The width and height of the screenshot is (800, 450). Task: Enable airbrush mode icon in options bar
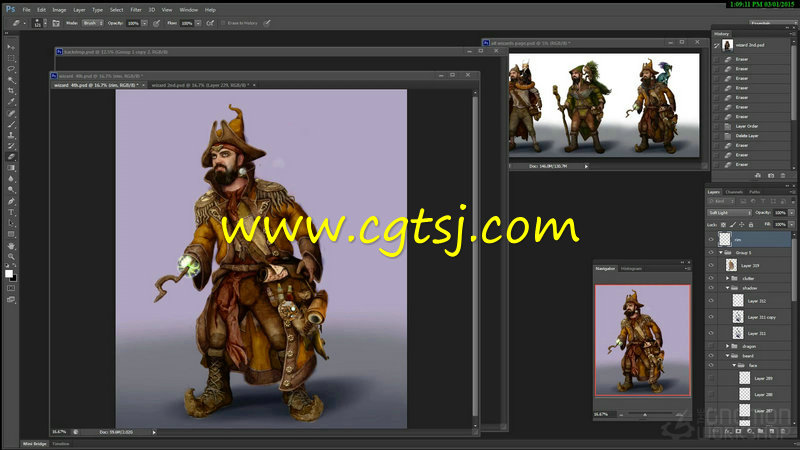(210, 23)
